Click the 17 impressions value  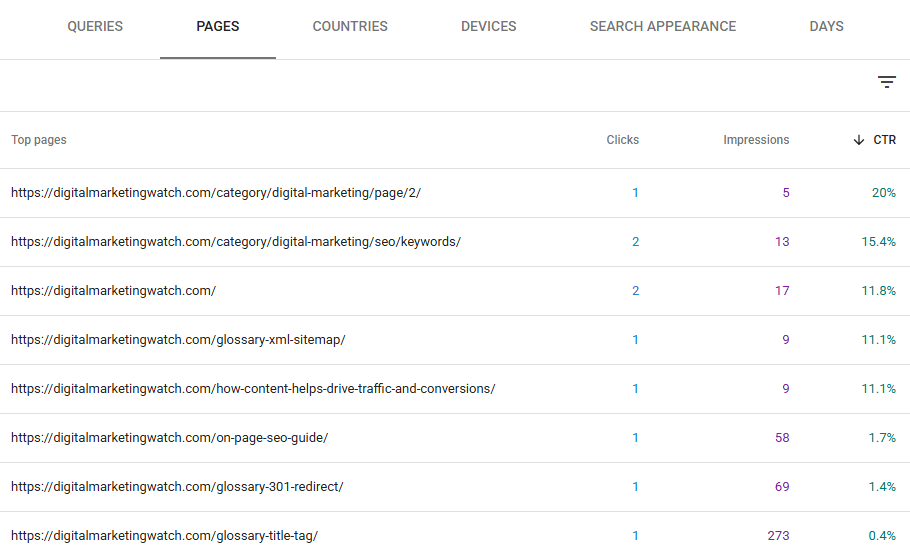click(782, 291)
